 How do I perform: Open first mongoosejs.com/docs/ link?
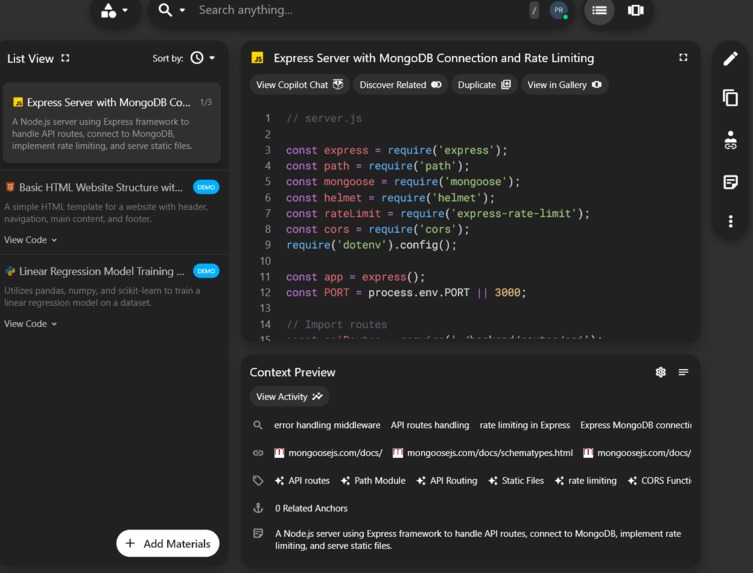(328, 453)
